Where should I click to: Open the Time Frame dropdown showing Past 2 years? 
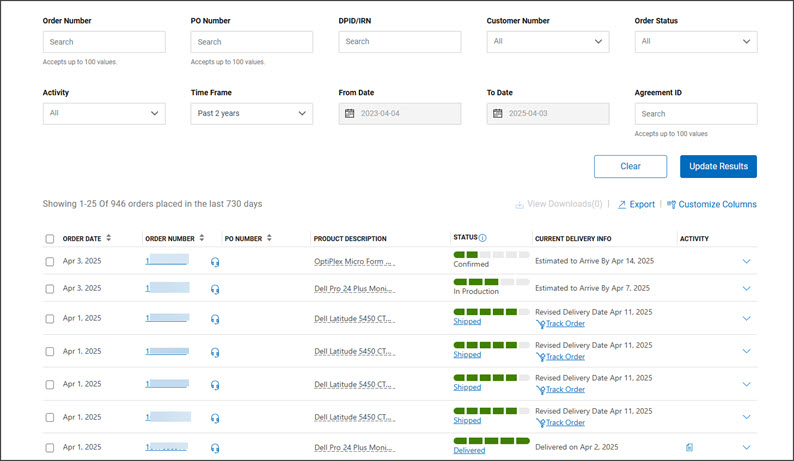tap(251, 113)
